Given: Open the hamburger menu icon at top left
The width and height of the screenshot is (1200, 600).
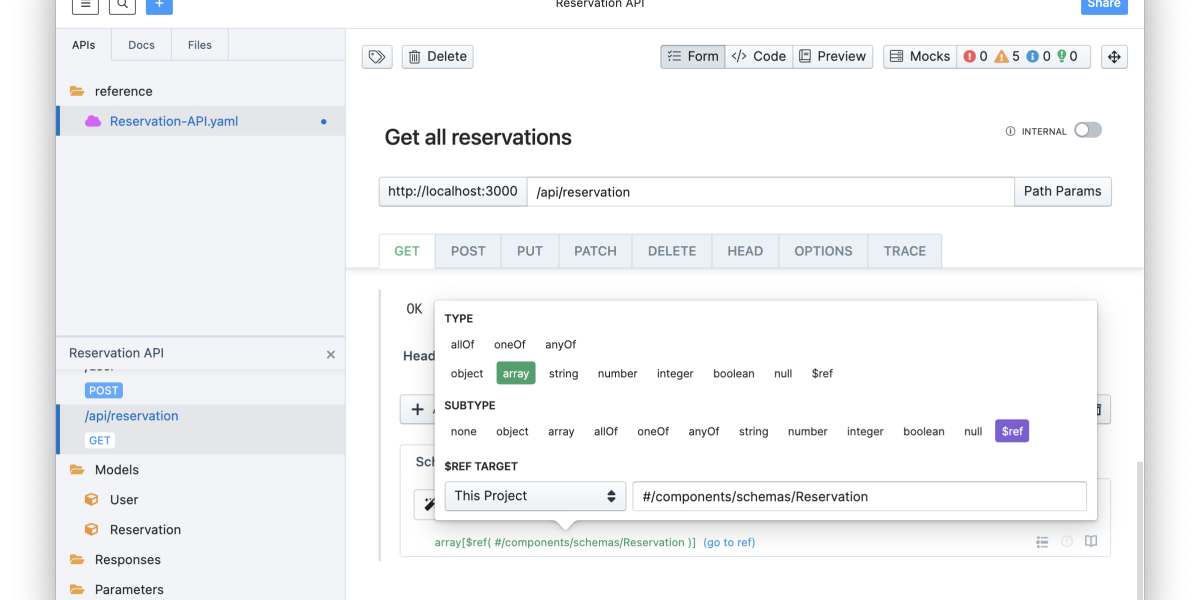Looking at the screenshot, I should click(x=85, y=5).
